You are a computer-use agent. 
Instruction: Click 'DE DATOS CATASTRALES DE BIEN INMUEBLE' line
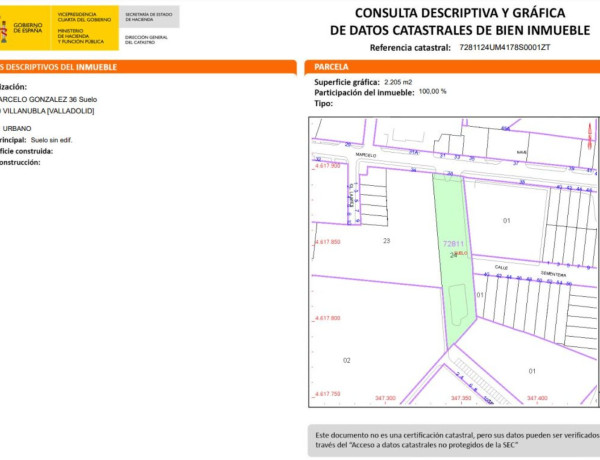tap(460, 30)
